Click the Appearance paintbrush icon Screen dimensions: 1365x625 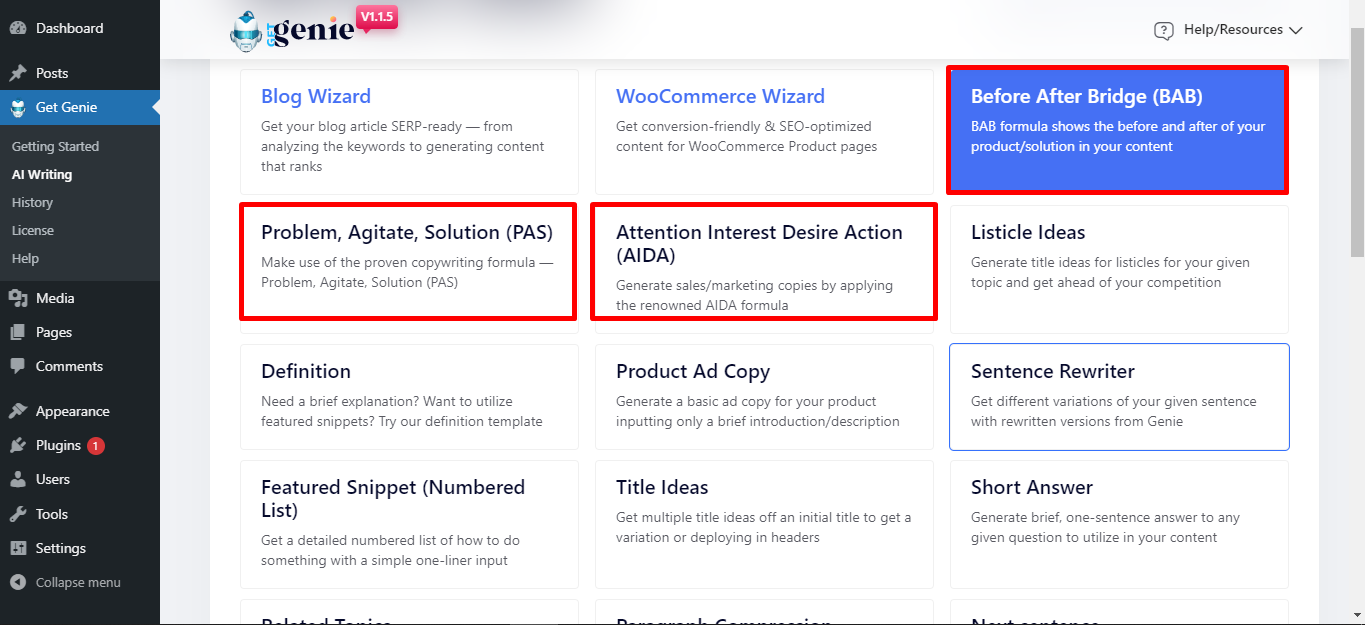[18, 411]
